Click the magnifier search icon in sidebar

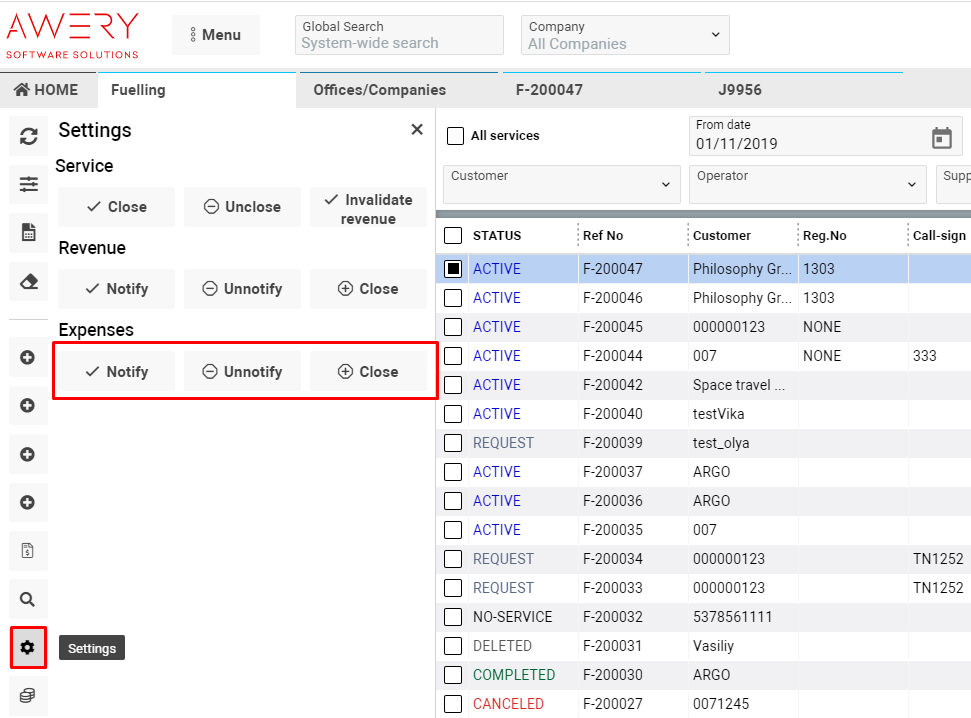coord(28,599)
